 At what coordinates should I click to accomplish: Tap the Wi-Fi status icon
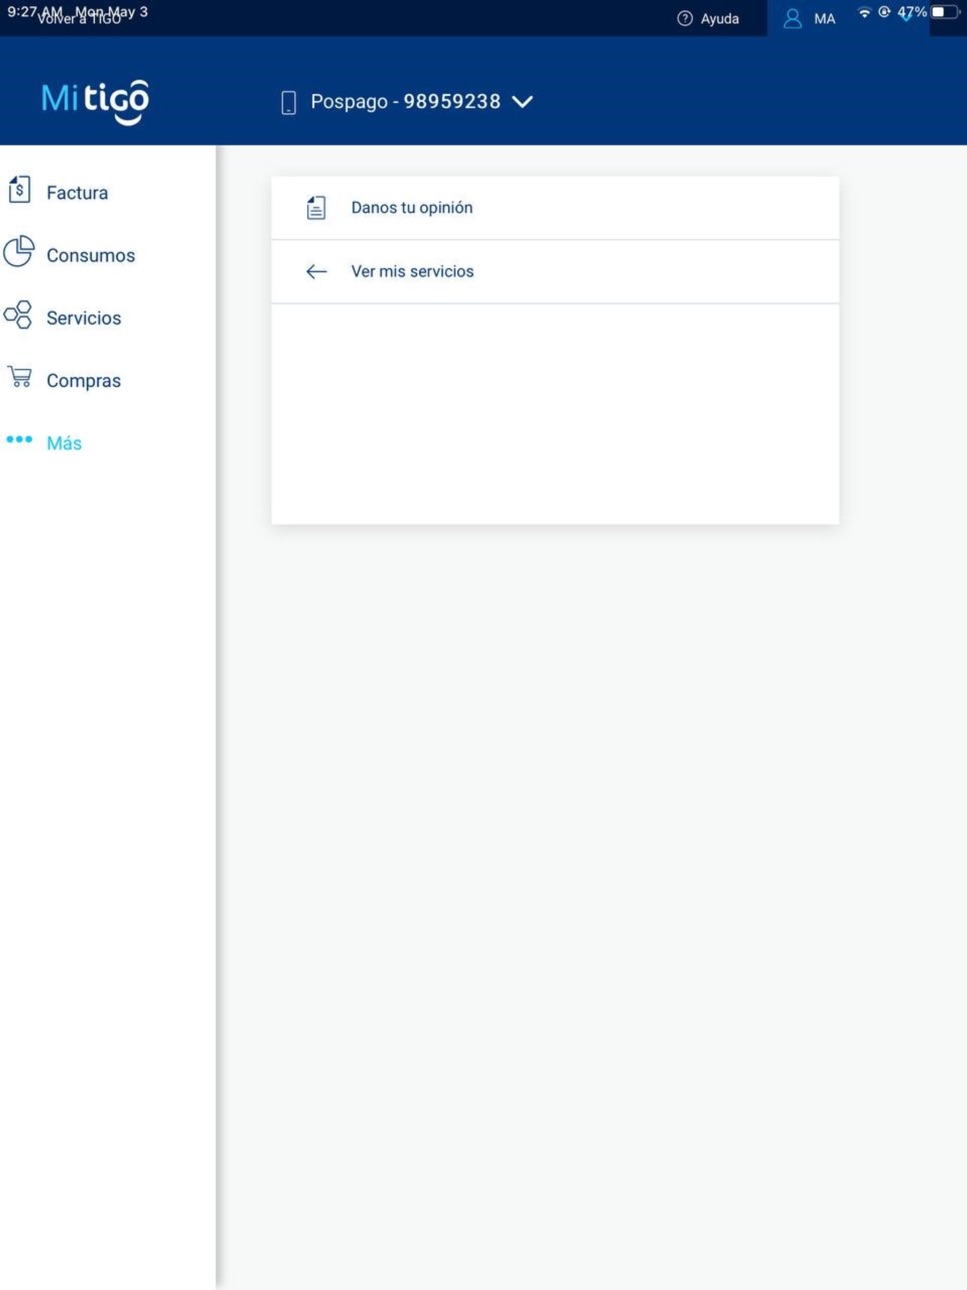(864, 13)
